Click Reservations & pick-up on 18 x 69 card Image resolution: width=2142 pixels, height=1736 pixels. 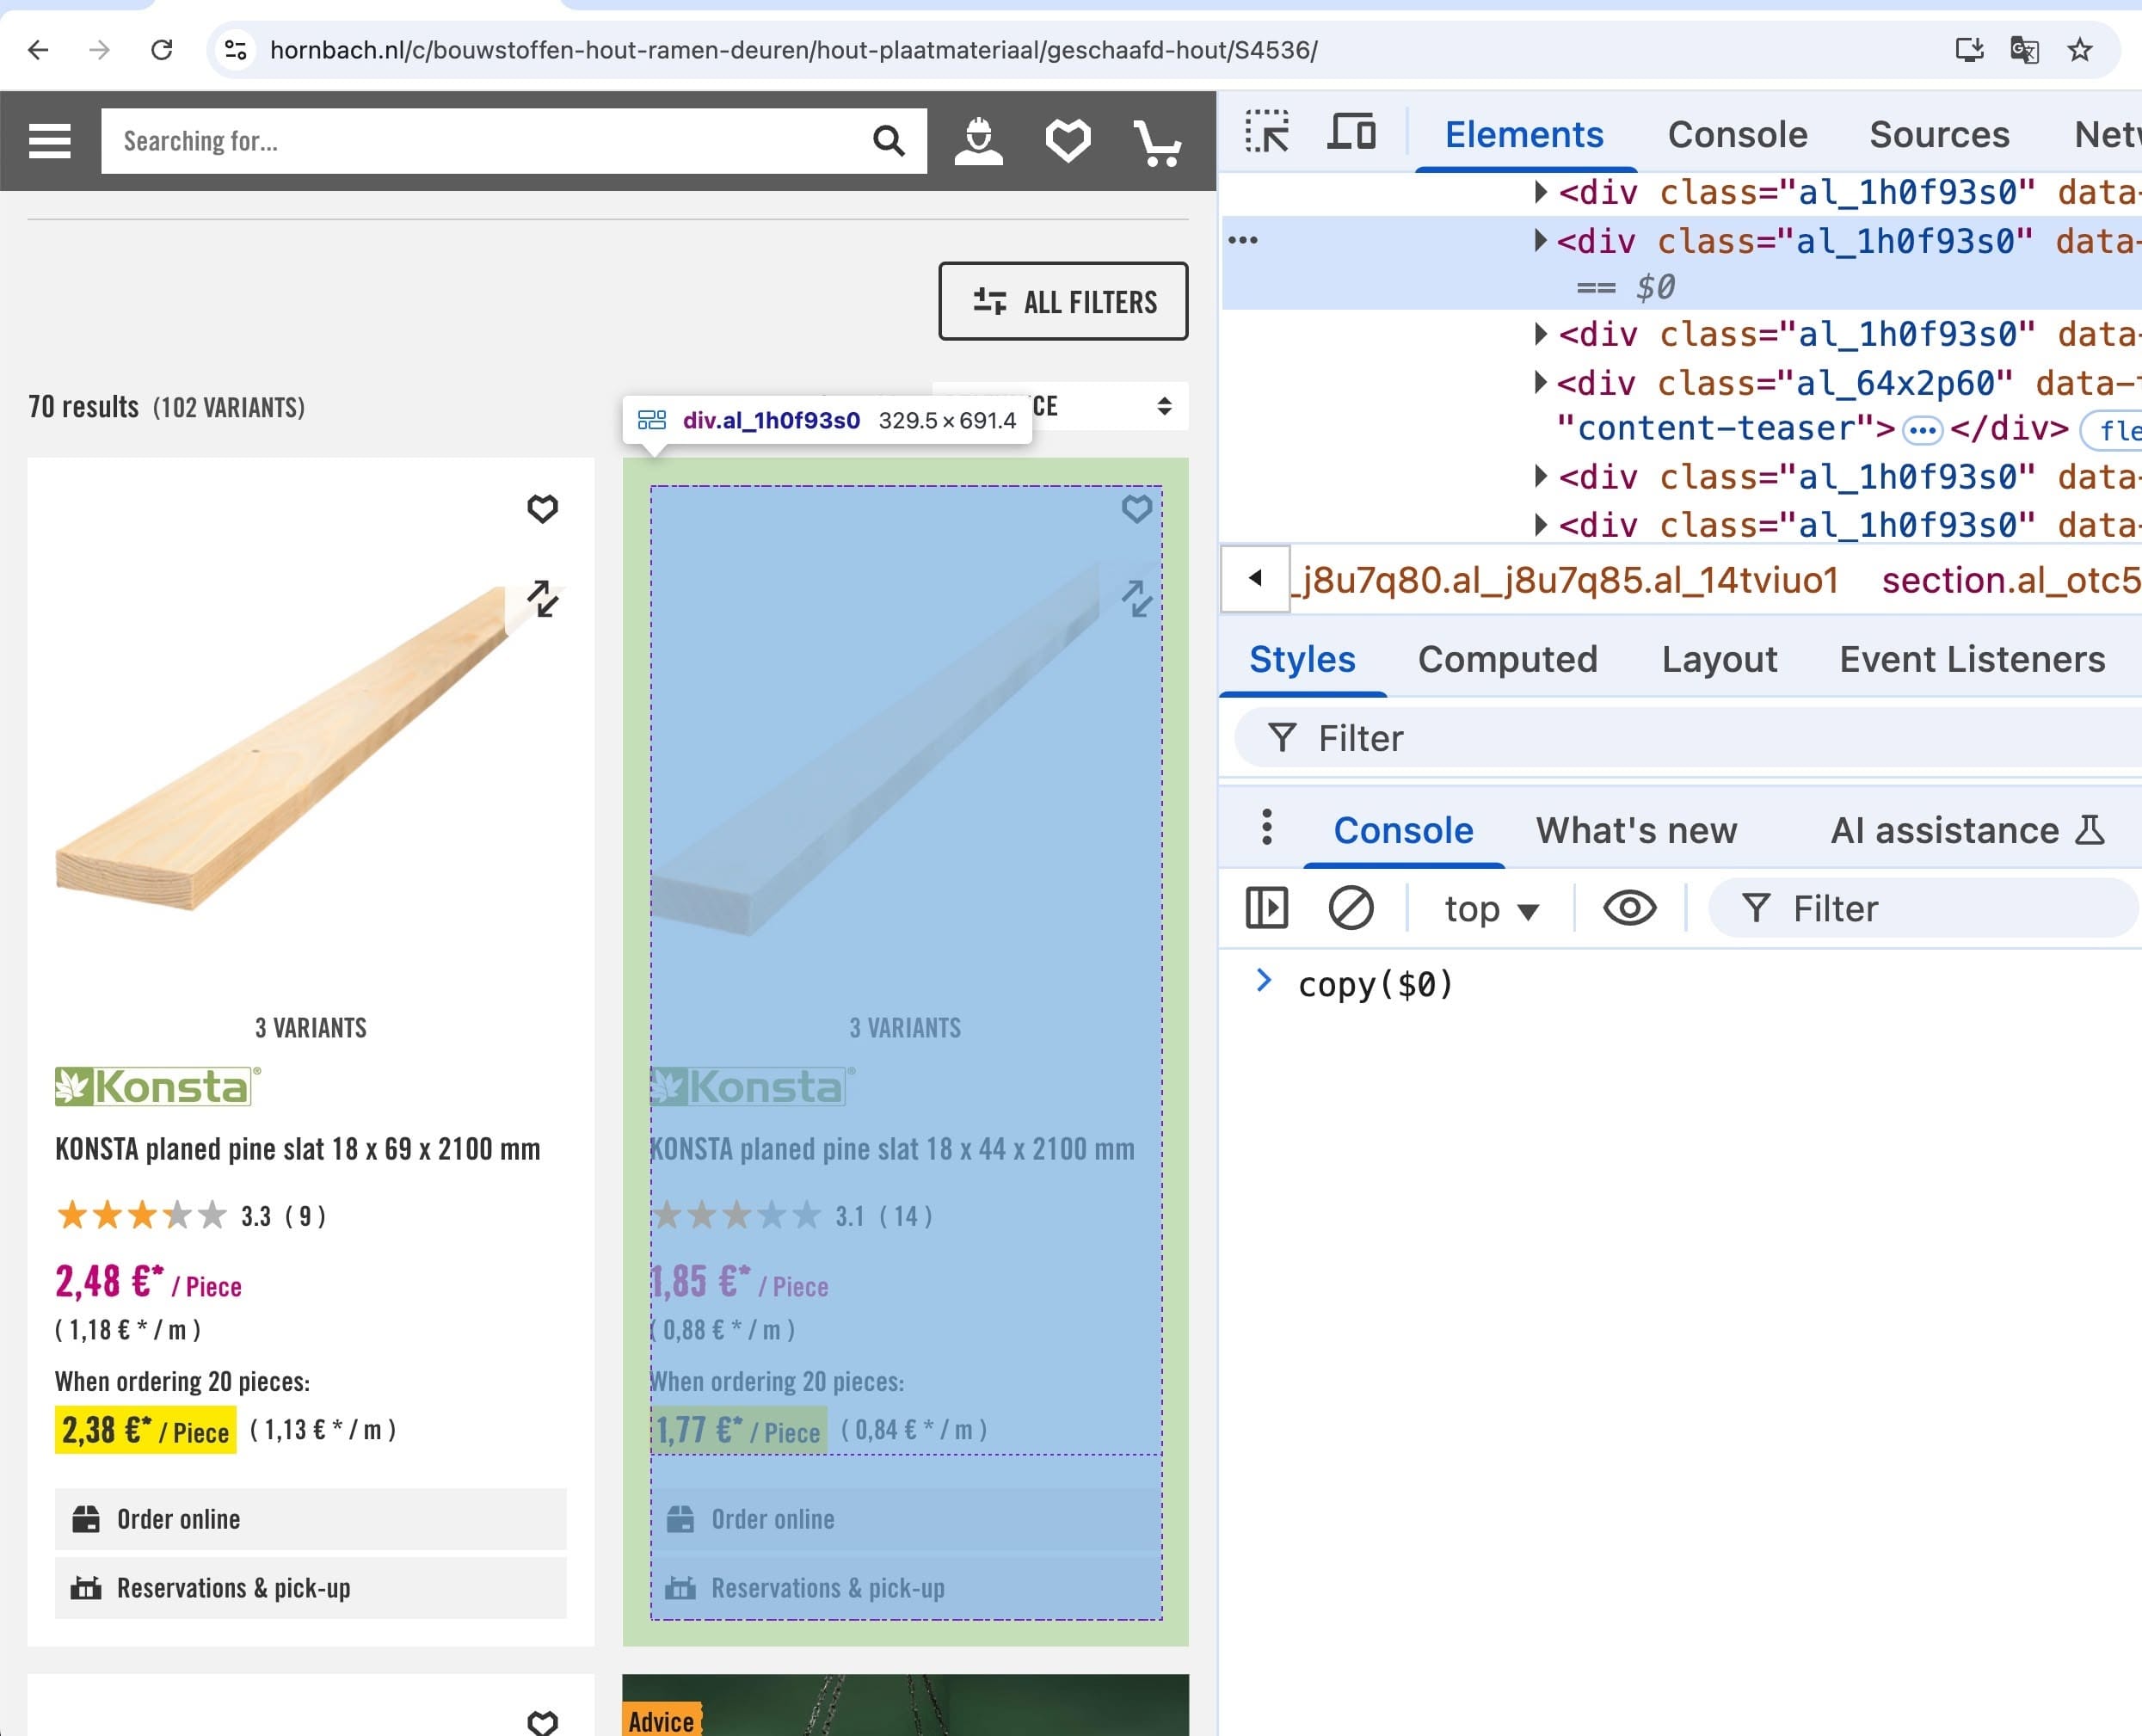pos(310,1587)
